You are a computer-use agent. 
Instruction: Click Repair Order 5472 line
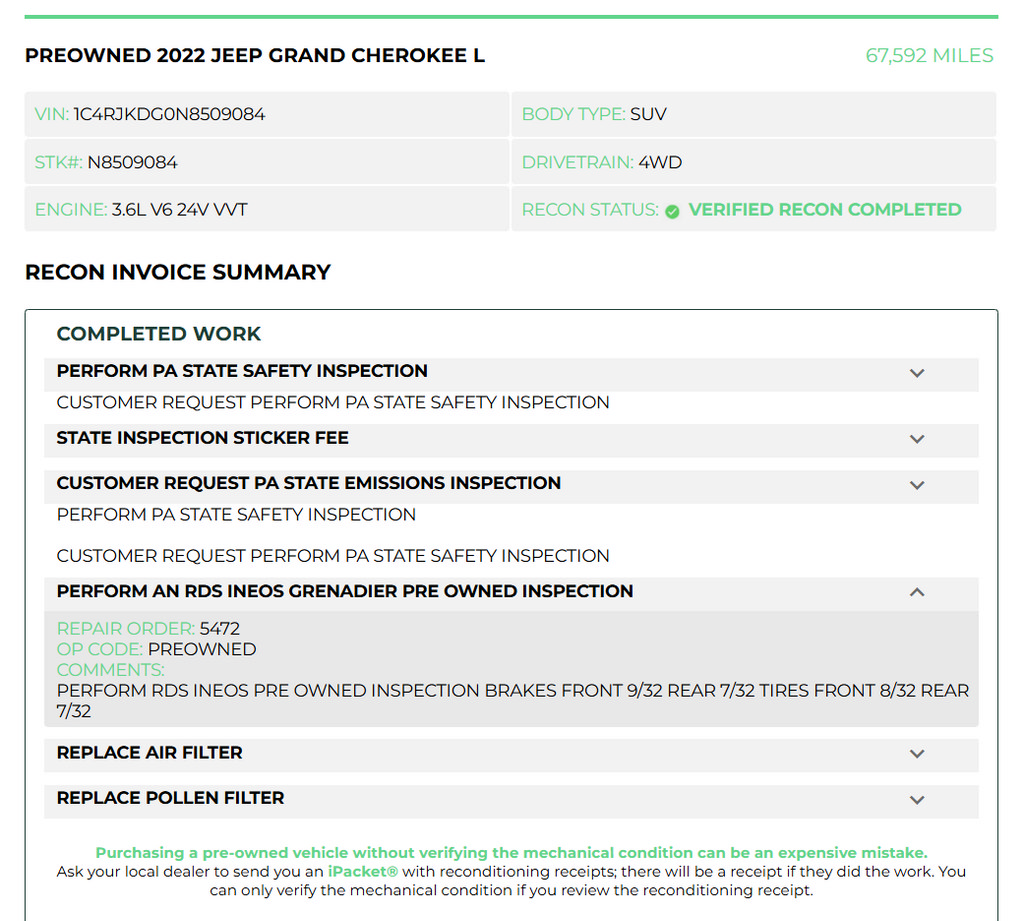[148, 628]
